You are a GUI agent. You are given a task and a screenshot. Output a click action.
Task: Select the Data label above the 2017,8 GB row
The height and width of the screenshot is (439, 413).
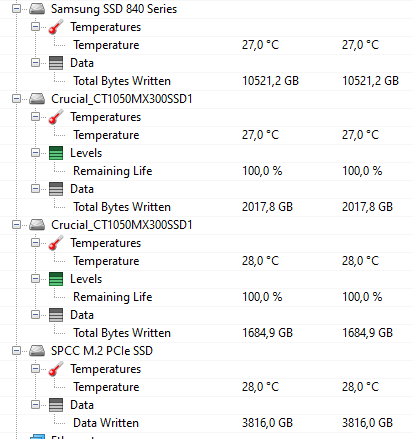tap(82, 189)
